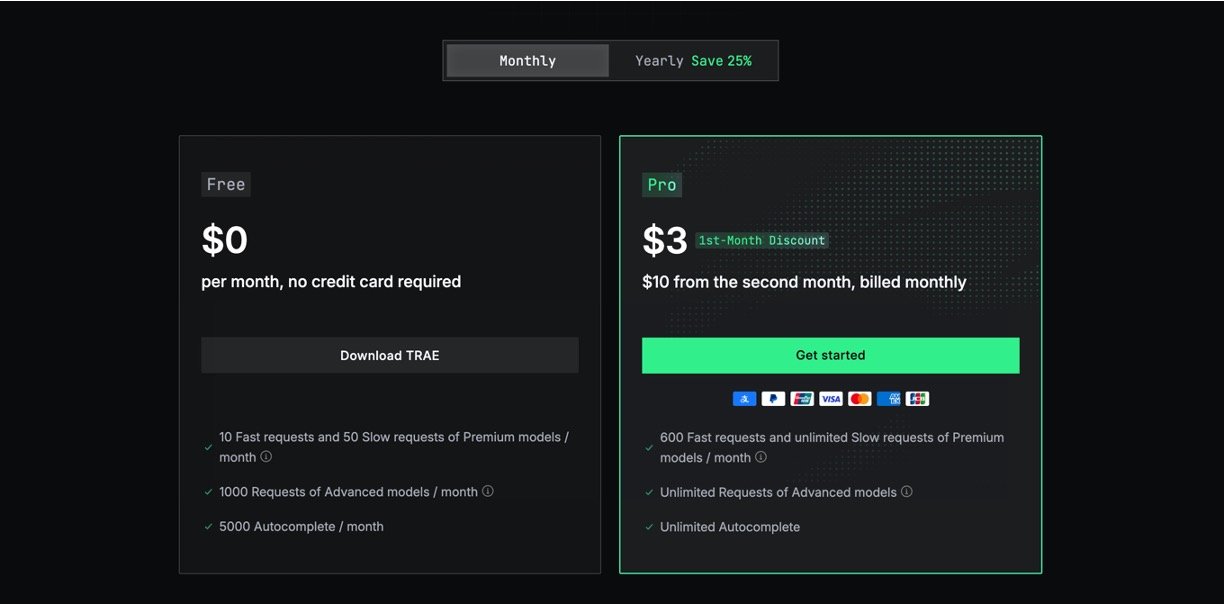Click the American Express card icon
Screen dimensions: 1224x604
point(889,399)
